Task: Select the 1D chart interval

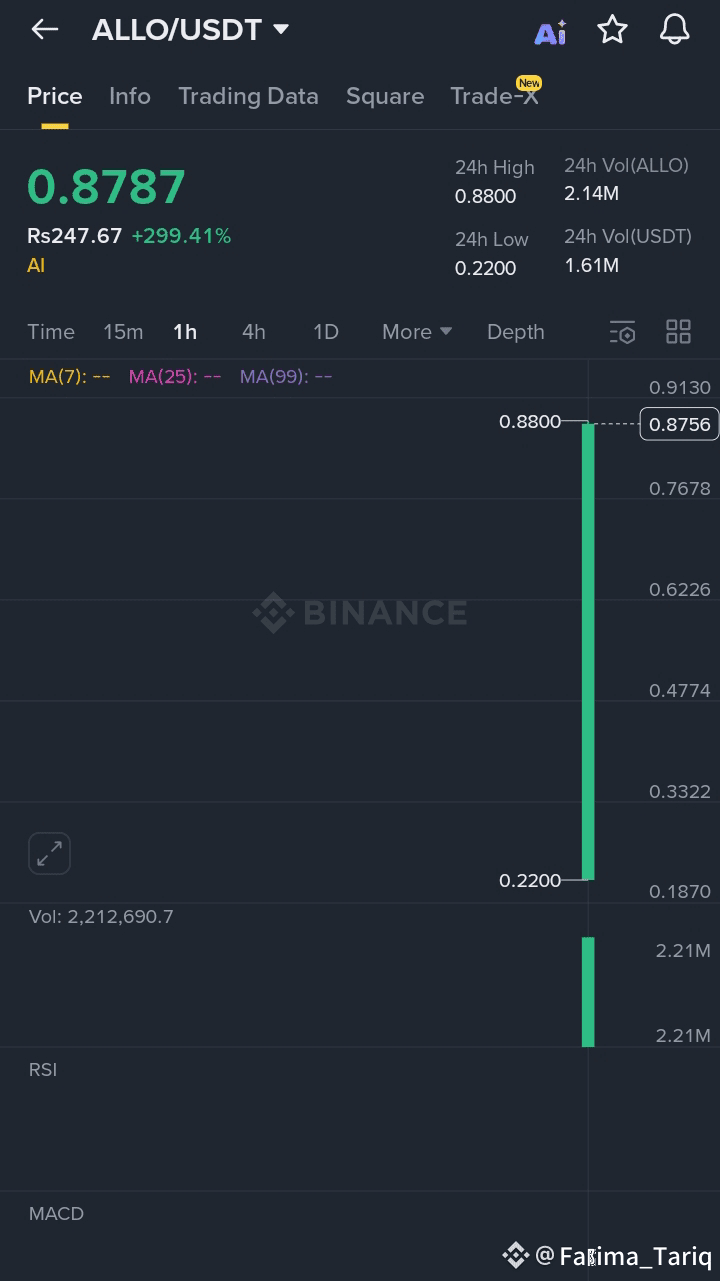Action: tap(326, 332)
